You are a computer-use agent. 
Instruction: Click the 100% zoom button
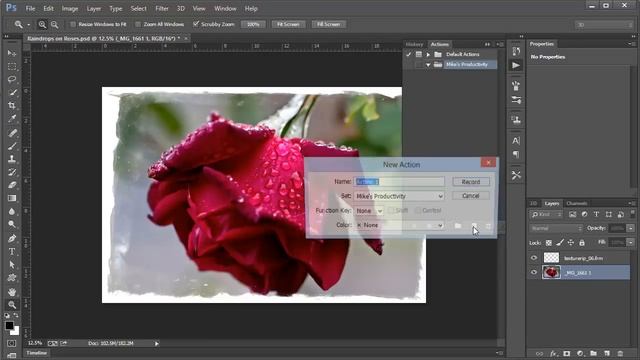coord(253,24)
